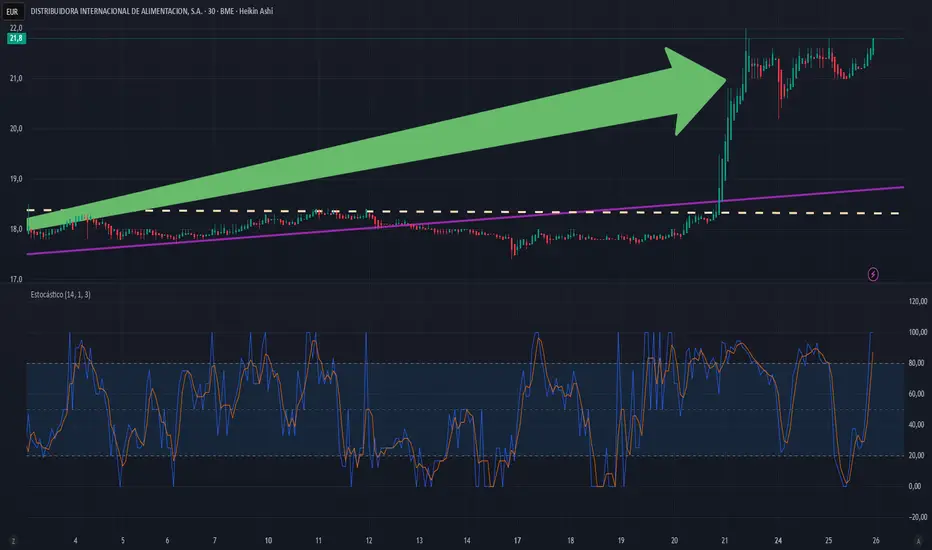Click the green 21,8 current price label
The height and width of the screenshot is (550, 932).
(16, 38)
